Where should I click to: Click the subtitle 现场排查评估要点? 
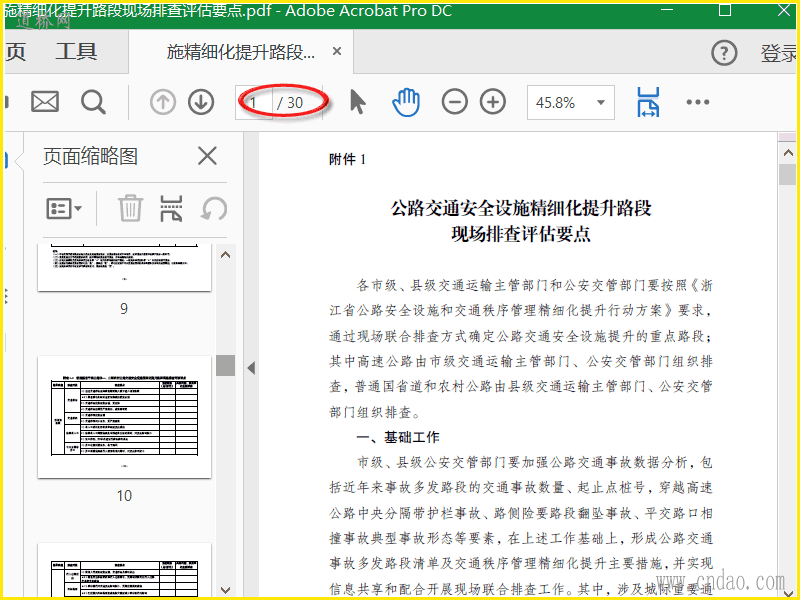point(521,234)
